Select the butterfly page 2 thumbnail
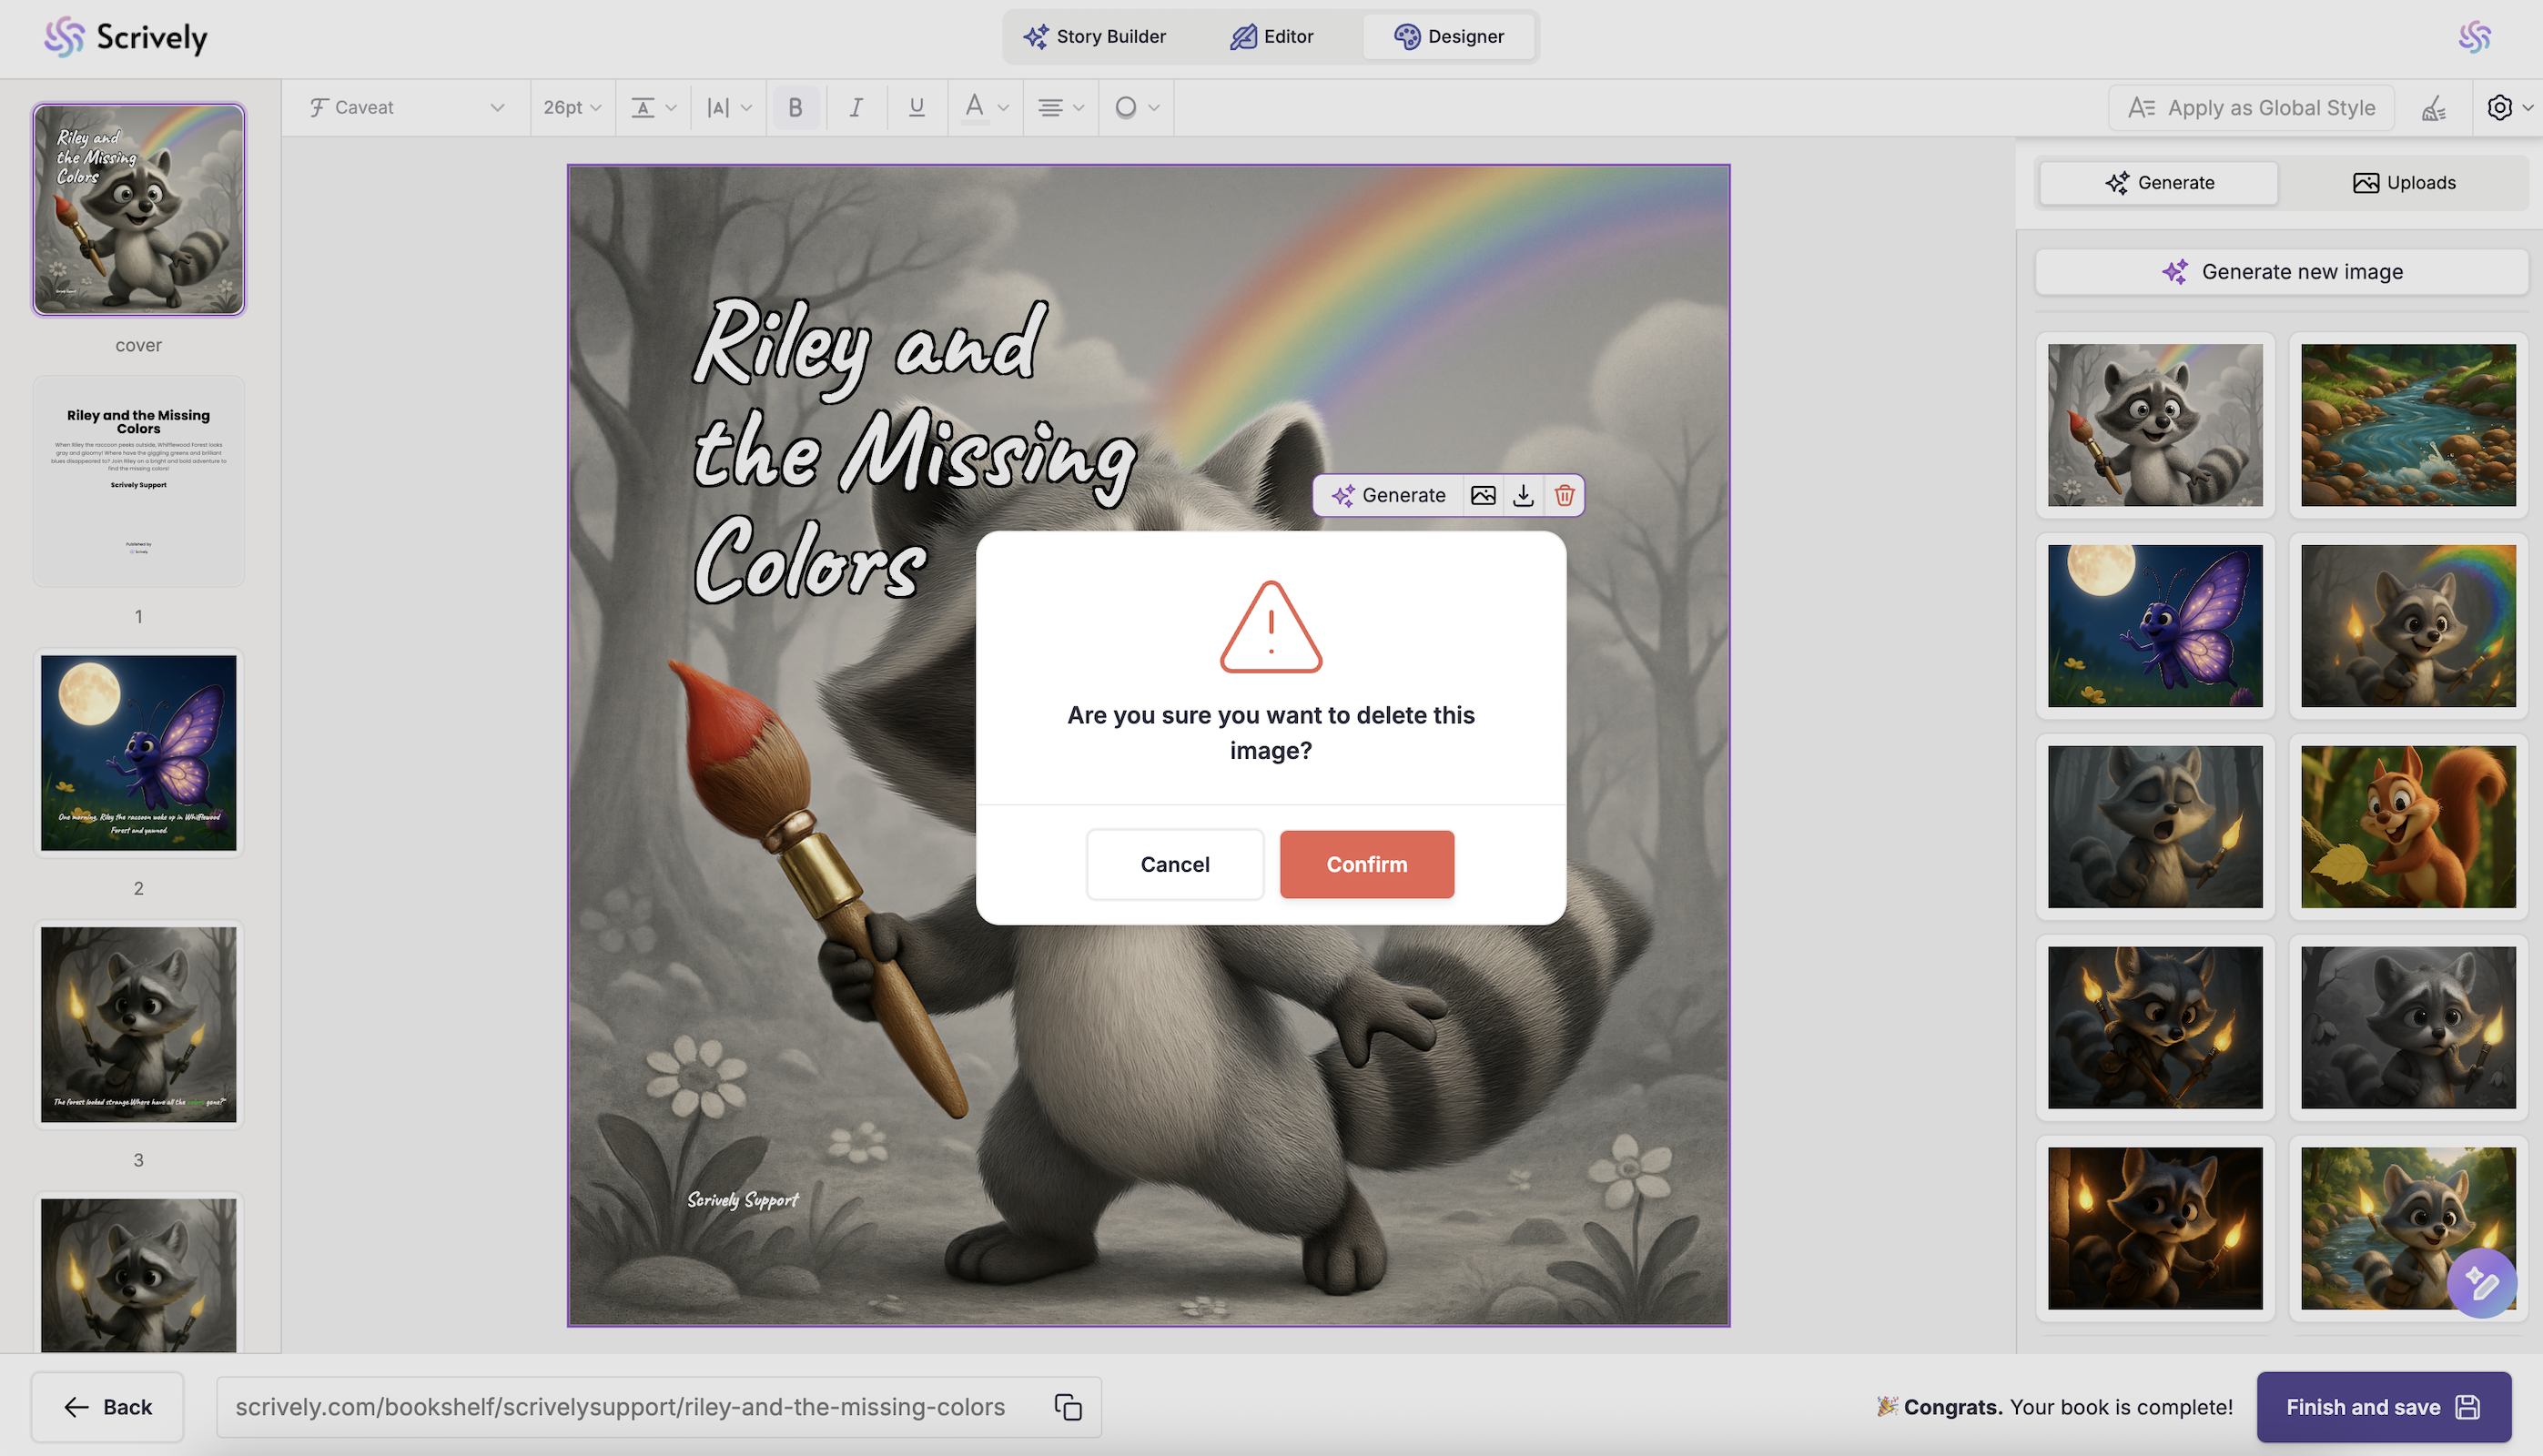Viewport: 2543px width, 1456px height. (139, 752)
